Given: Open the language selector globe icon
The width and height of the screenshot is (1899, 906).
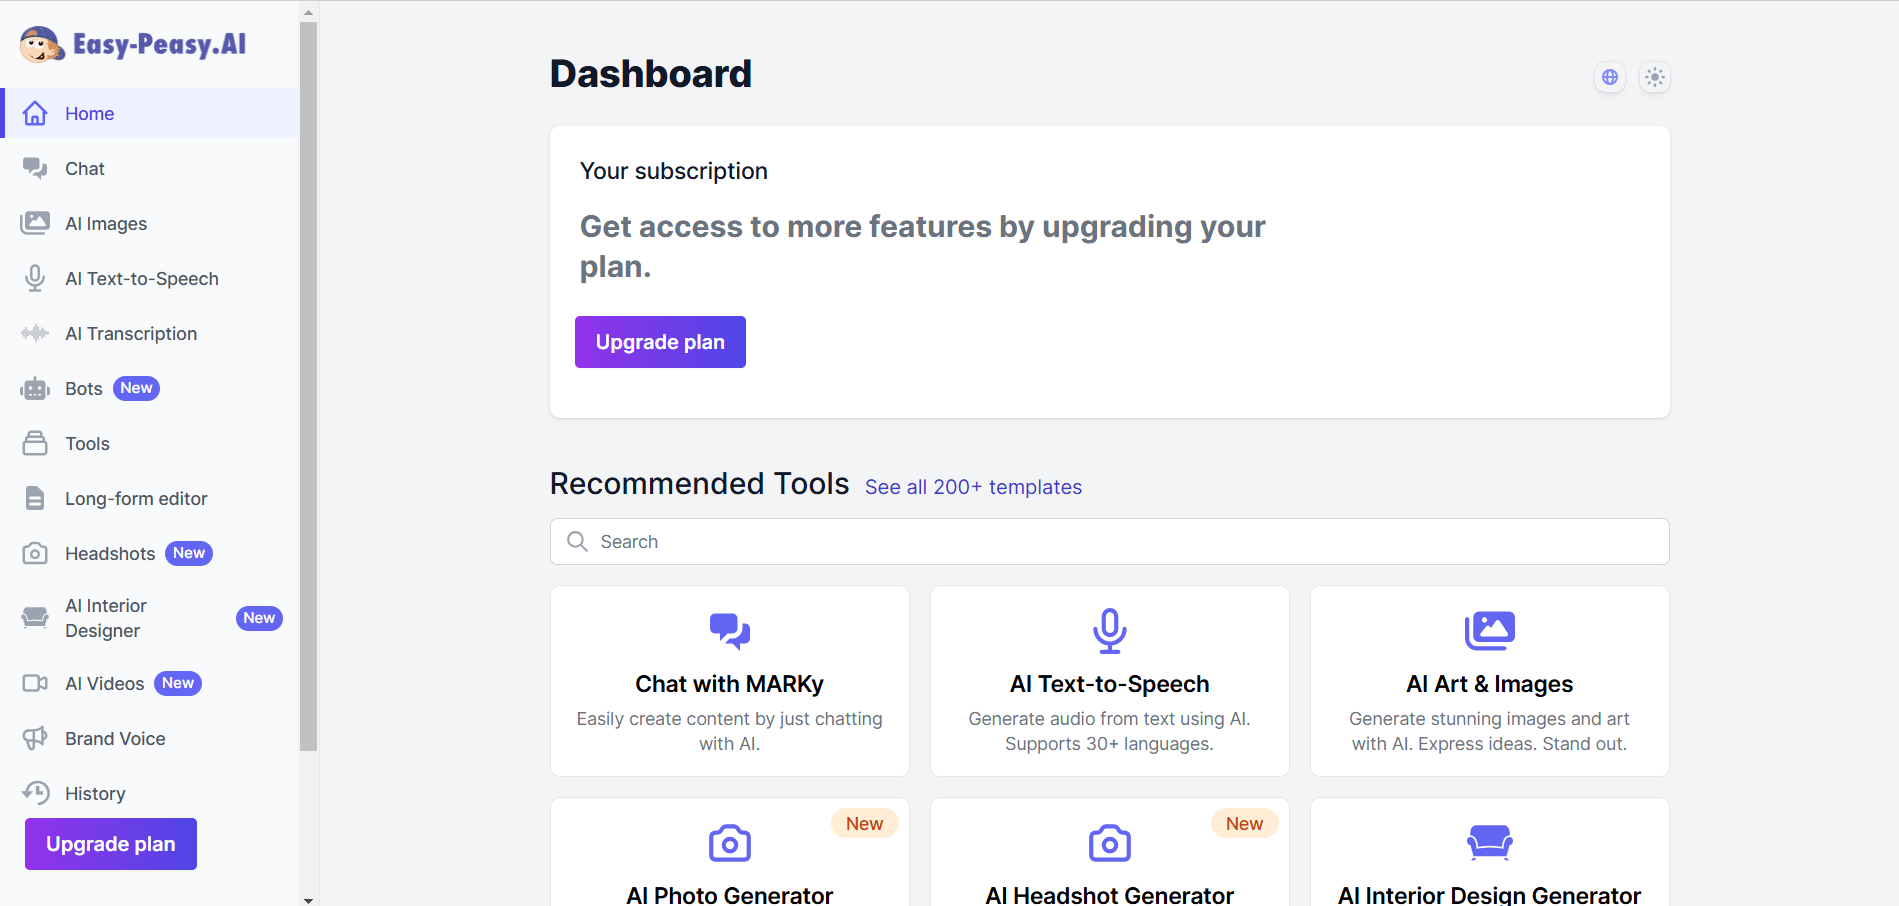Looking at the screenshot, I should click(x=1609, y=77).
